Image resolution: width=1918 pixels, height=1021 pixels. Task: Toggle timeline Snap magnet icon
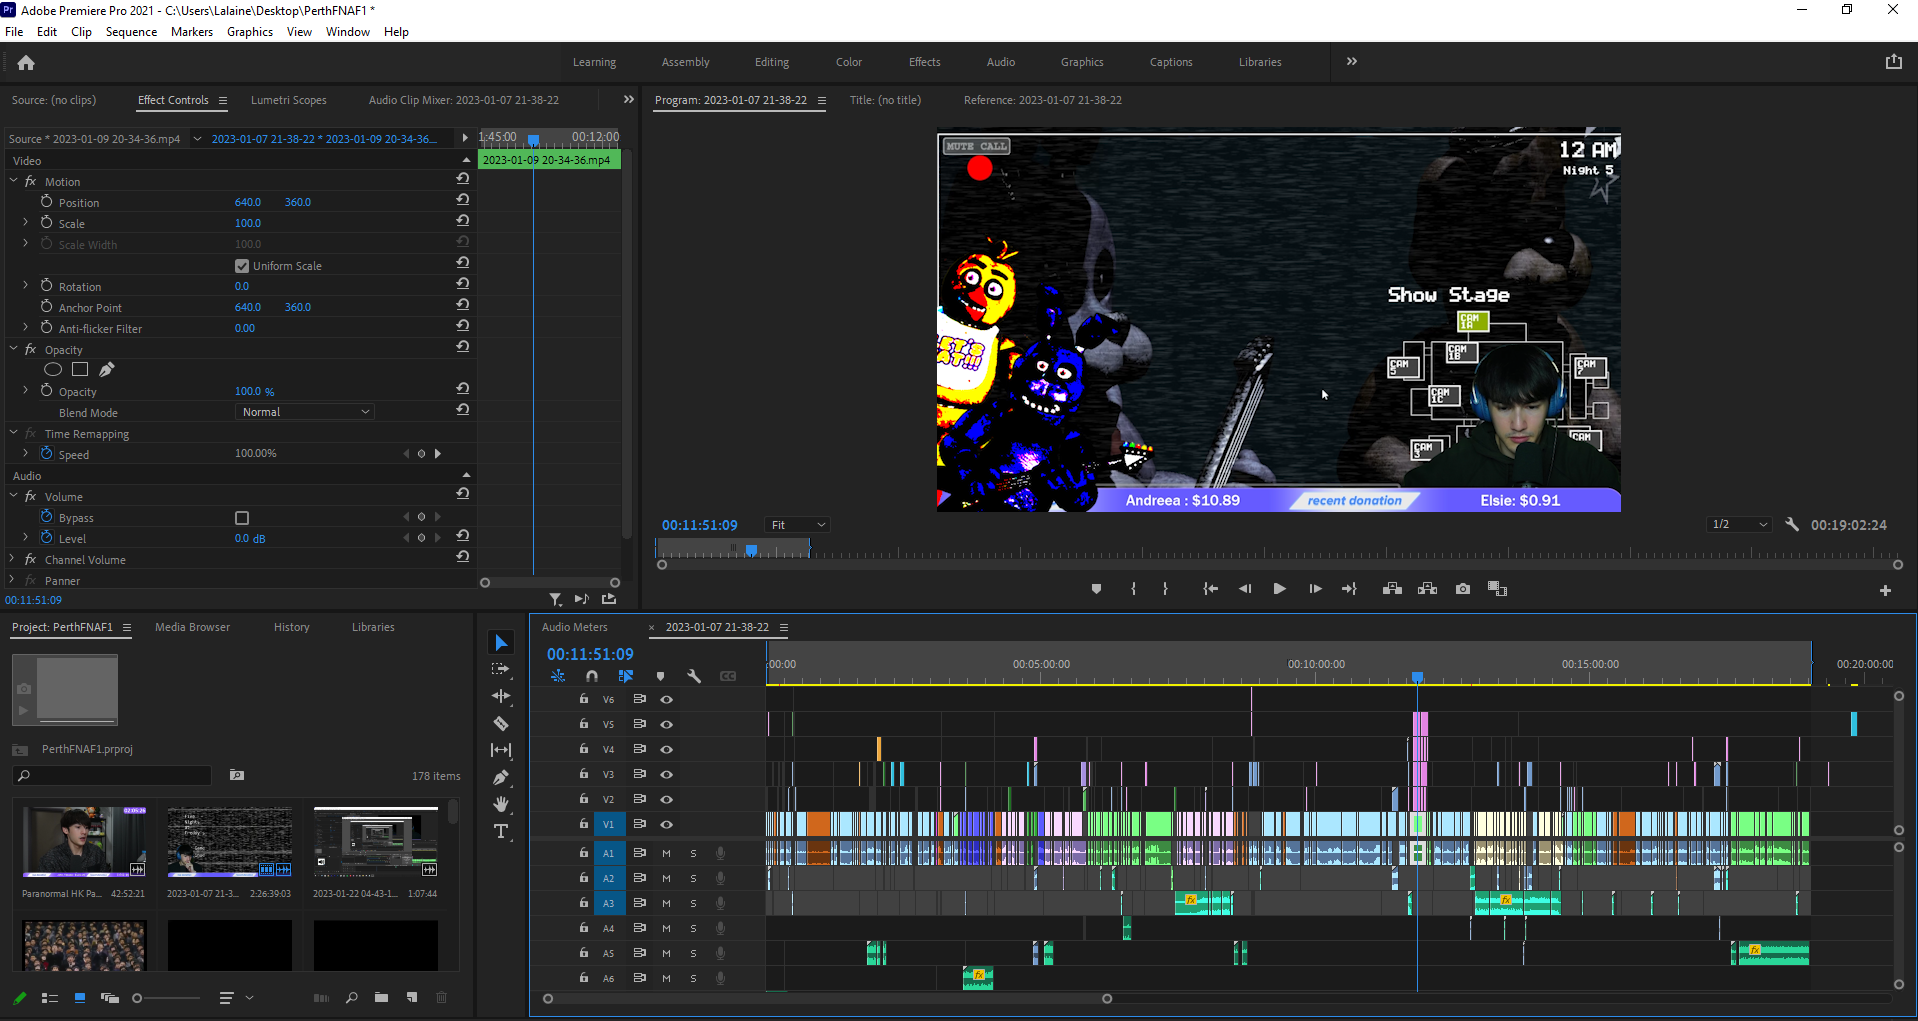(x=592, y=677)
